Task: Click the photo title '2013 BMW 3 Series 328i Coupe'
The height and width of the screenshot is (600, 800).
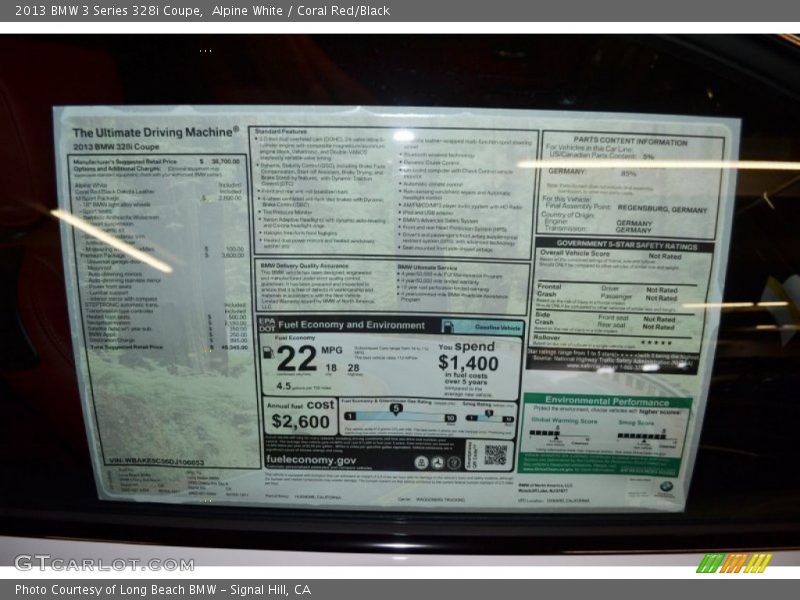Action: click(108, 11)
